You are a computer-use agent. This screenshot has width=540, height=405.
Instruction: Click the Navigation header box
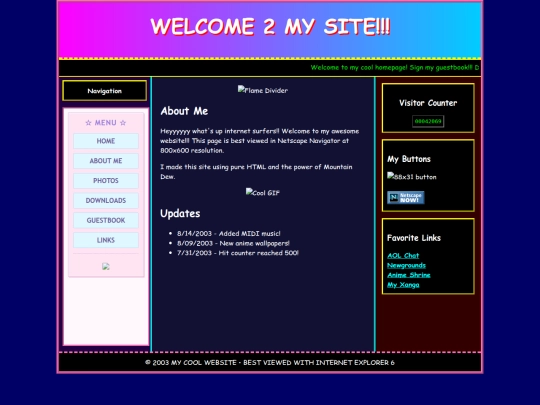[105, 91]
